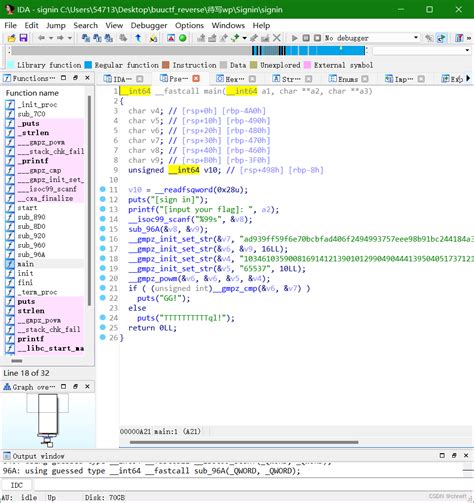Screen dimensions: 474x503
Task: Open the back history dropdown arrow
Action: pyautogui.click(x=51, y=38)
